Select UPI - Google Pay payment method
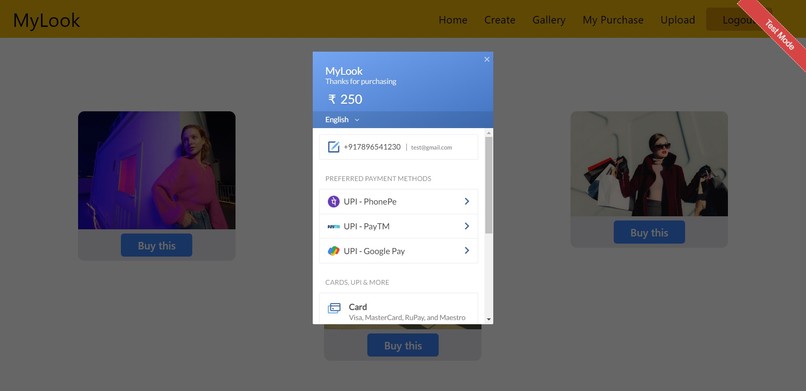The image size is (806, 391). (x=398, y=251)
